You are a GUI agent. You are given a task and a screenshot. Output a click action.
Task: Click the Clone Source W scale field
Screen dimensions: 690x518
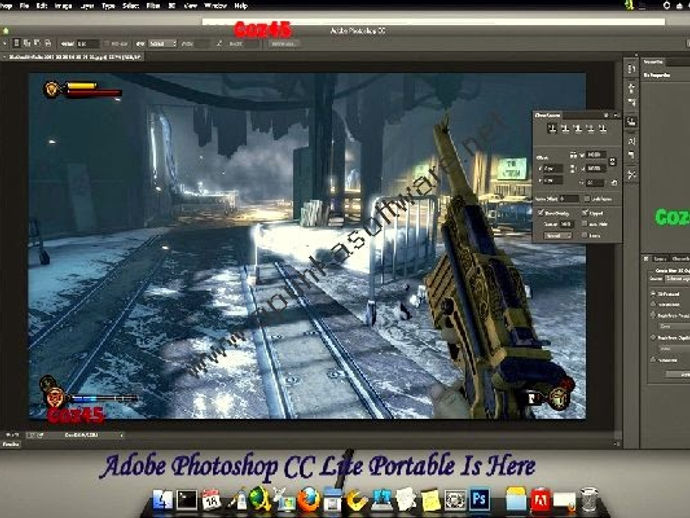596,154
